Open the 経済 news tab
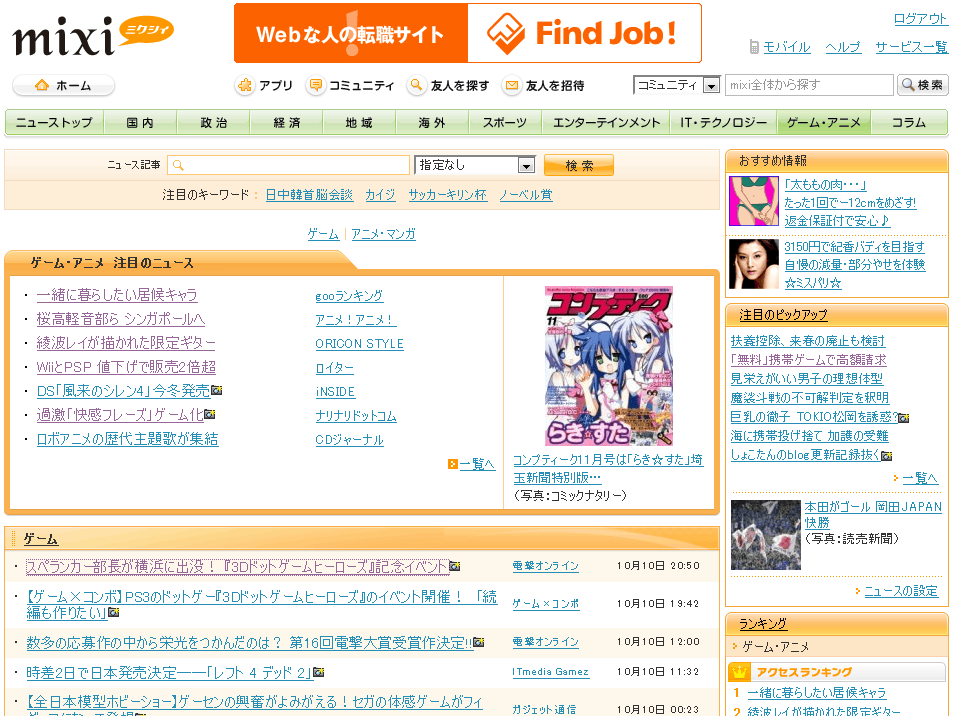 click(x=286, y=122)
